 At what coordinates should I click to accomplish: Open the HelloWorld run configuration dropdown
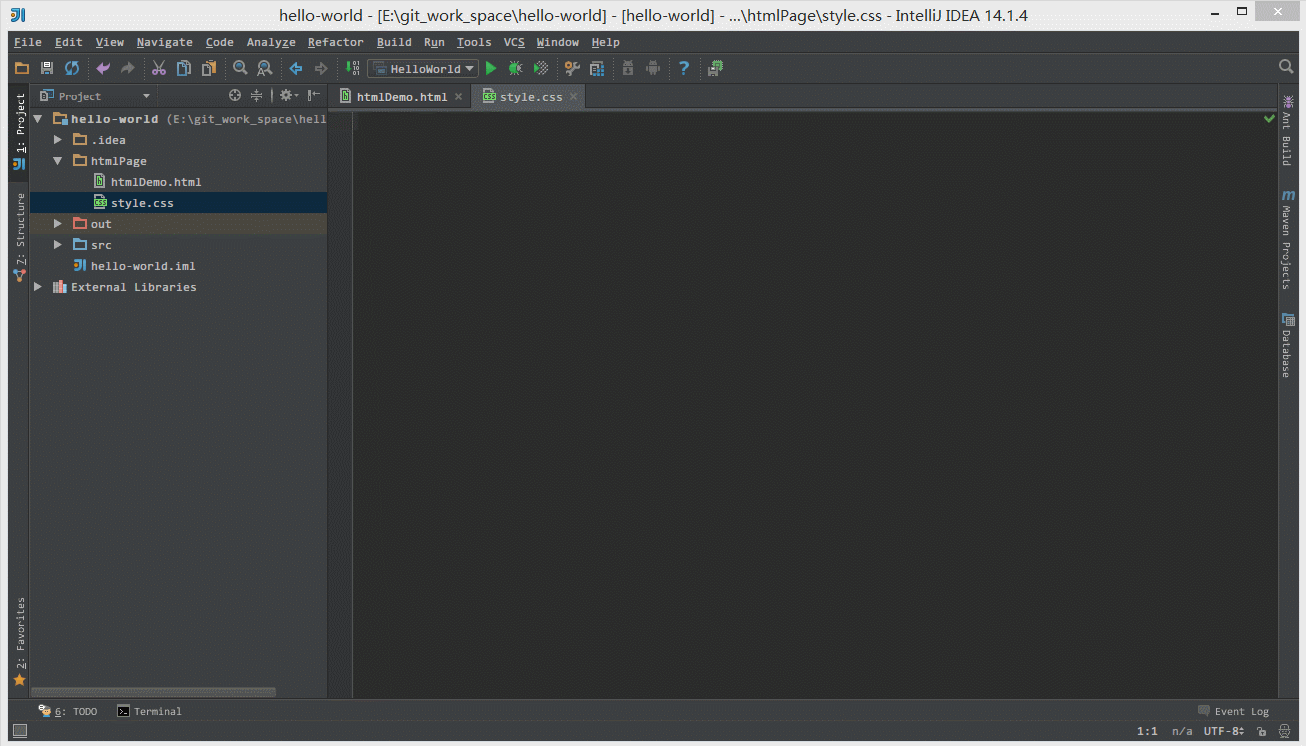pos(422,68)
